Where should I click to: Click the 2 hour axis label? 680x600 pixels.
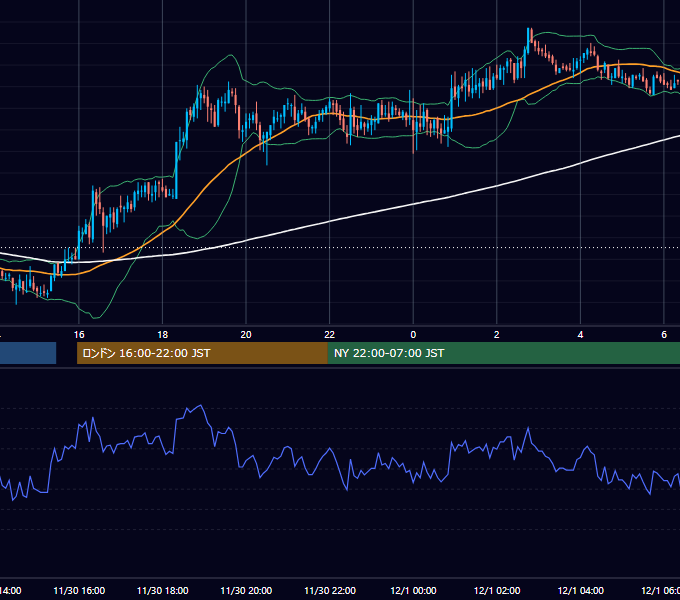497,335
